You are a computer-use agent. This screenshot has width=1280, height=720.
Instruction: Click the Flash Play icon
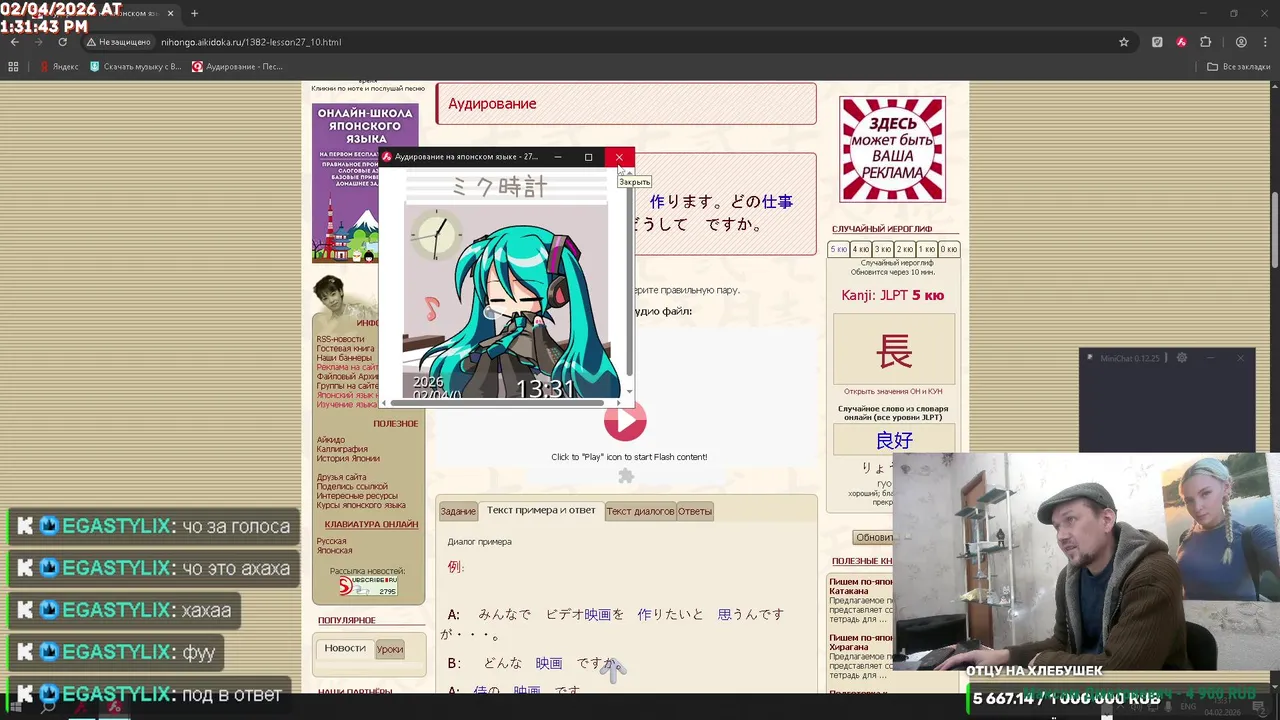coord(625,421)
